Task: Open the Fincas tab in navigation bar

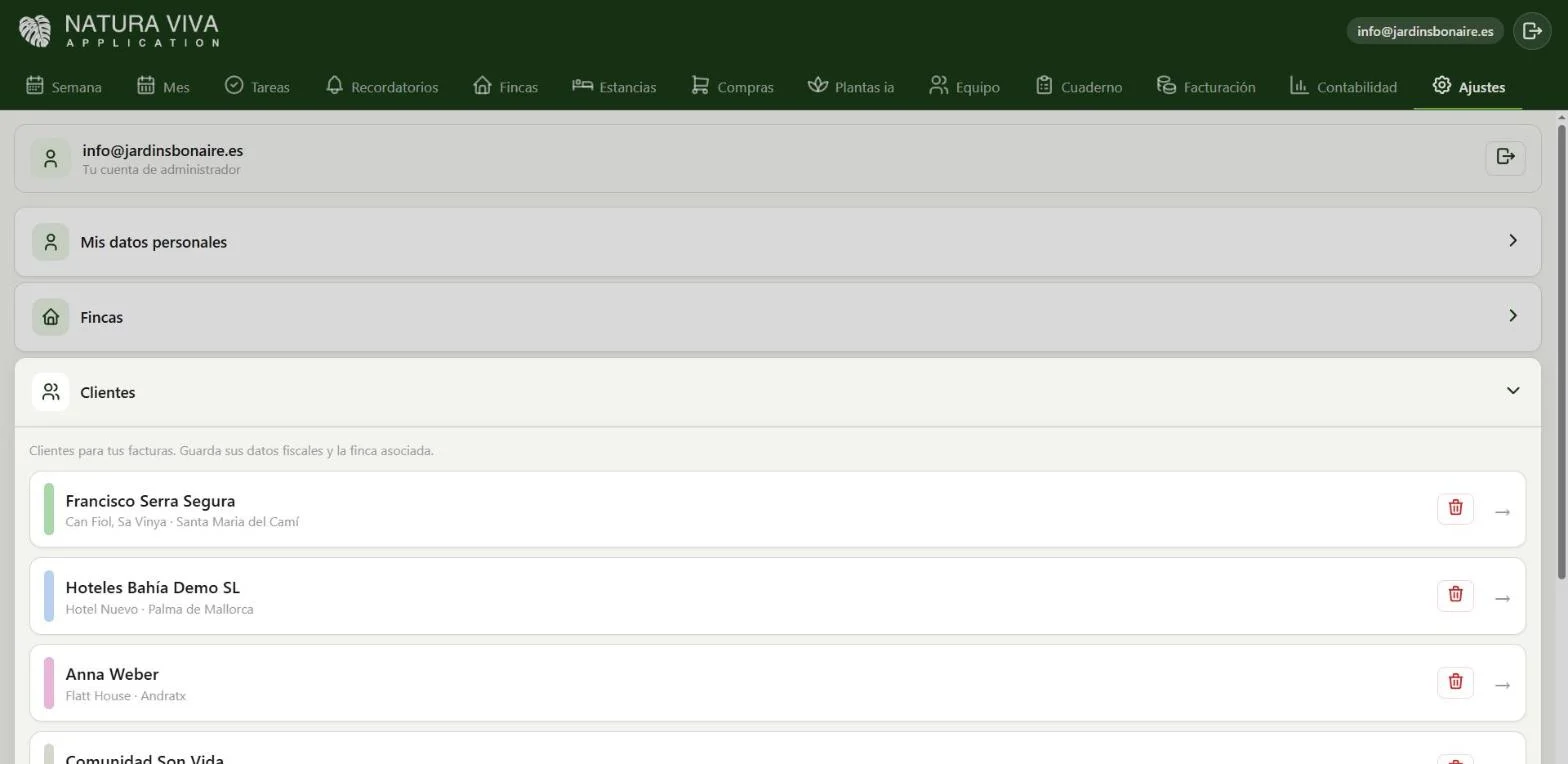Action: [x=505, y=87]
